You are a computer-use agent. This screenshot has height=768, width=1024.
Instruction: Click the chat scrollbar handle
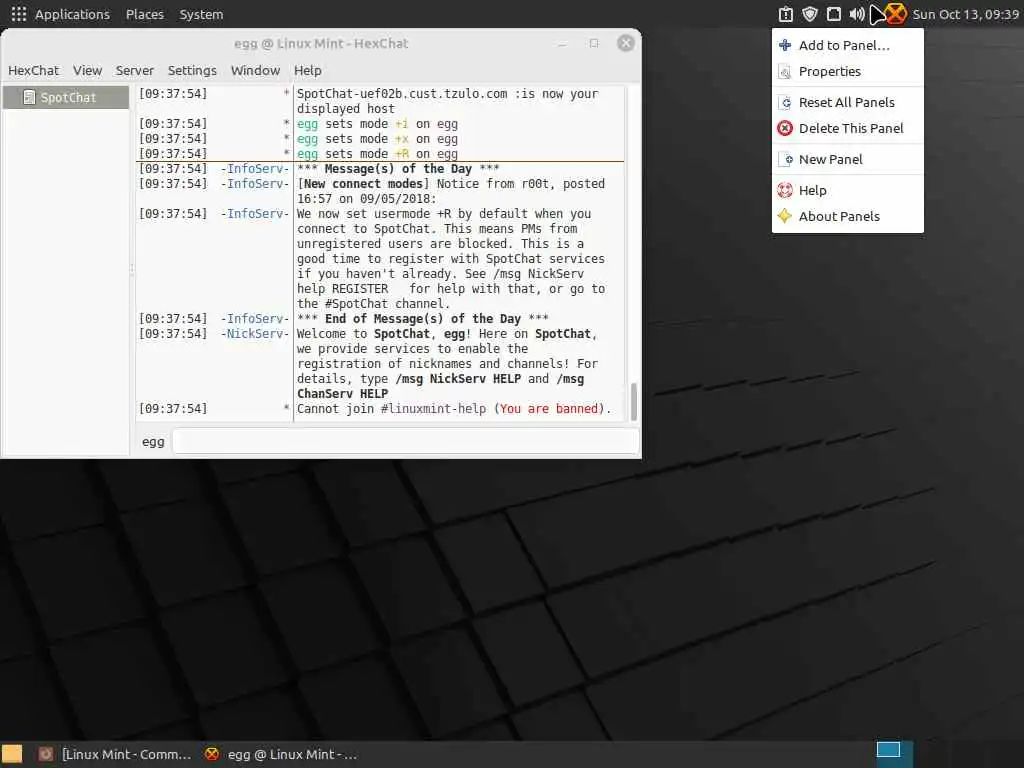(633, 401)
